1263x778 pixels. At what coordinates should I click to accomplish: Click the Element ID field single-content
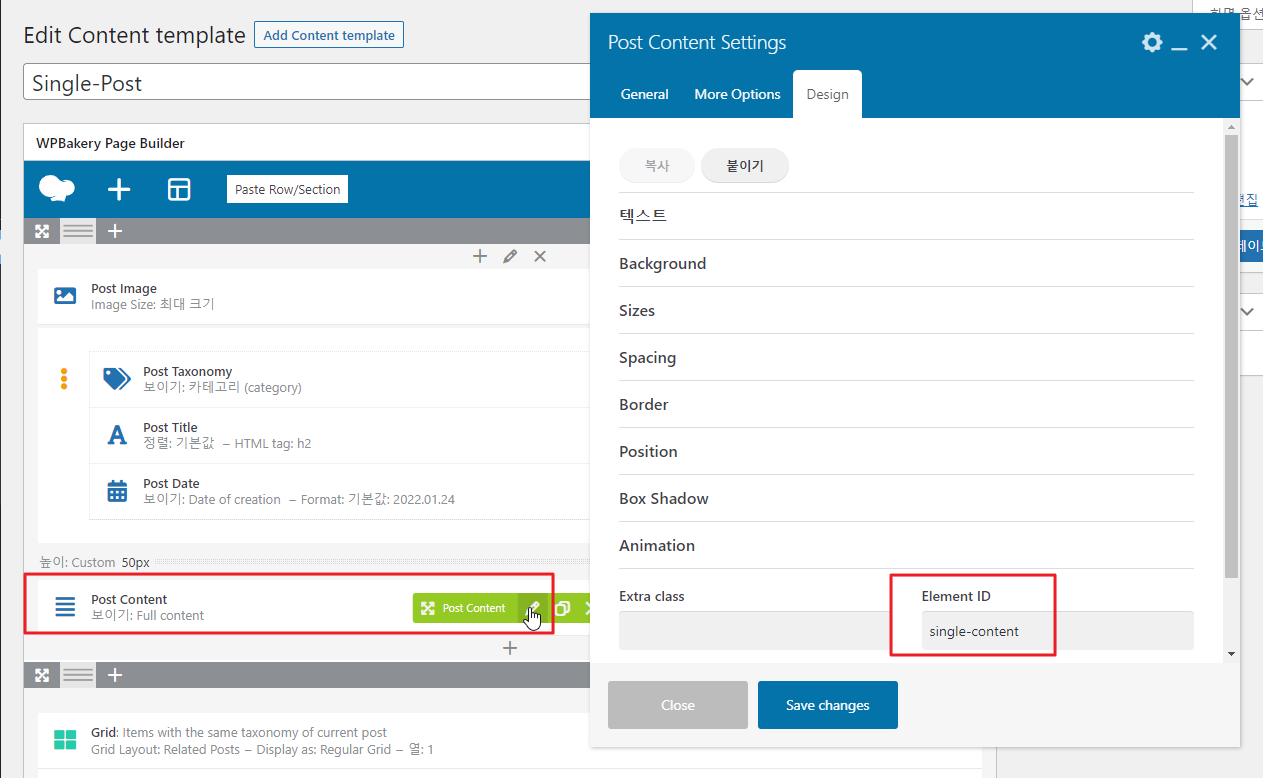point(1057,631)
